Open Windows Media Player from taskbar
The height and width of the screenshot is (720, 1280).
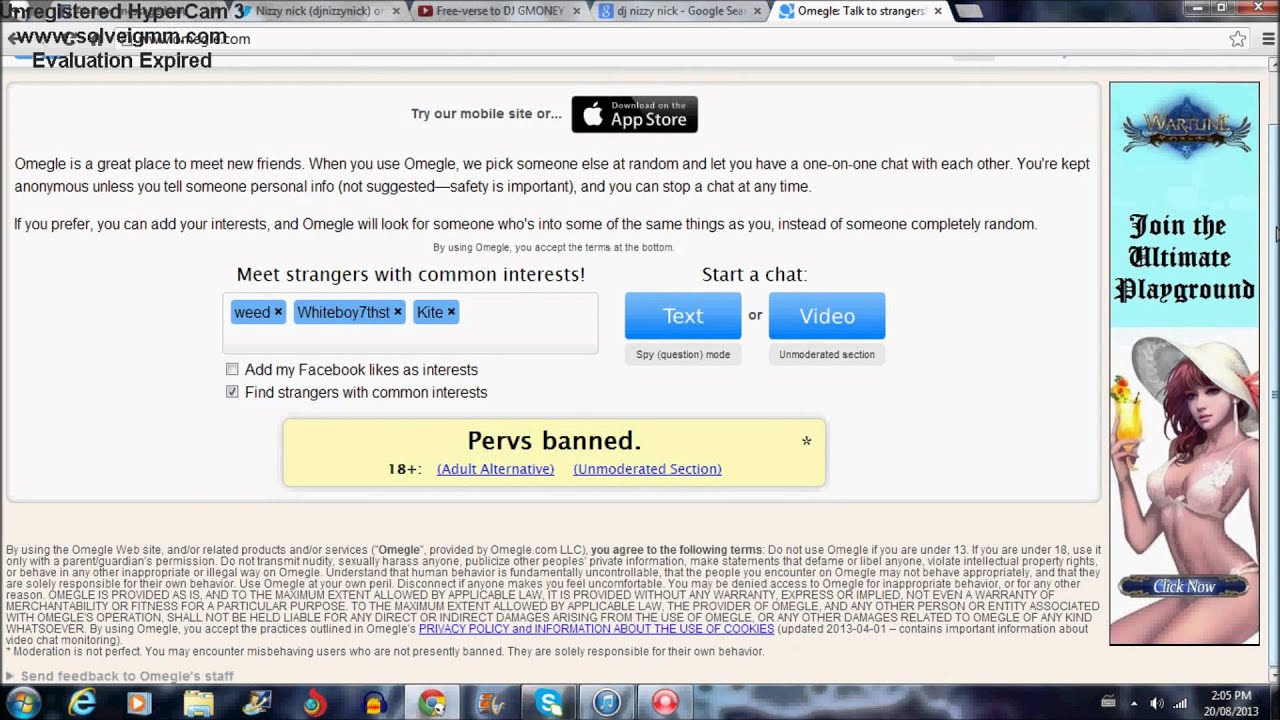[x=139, y=703]
